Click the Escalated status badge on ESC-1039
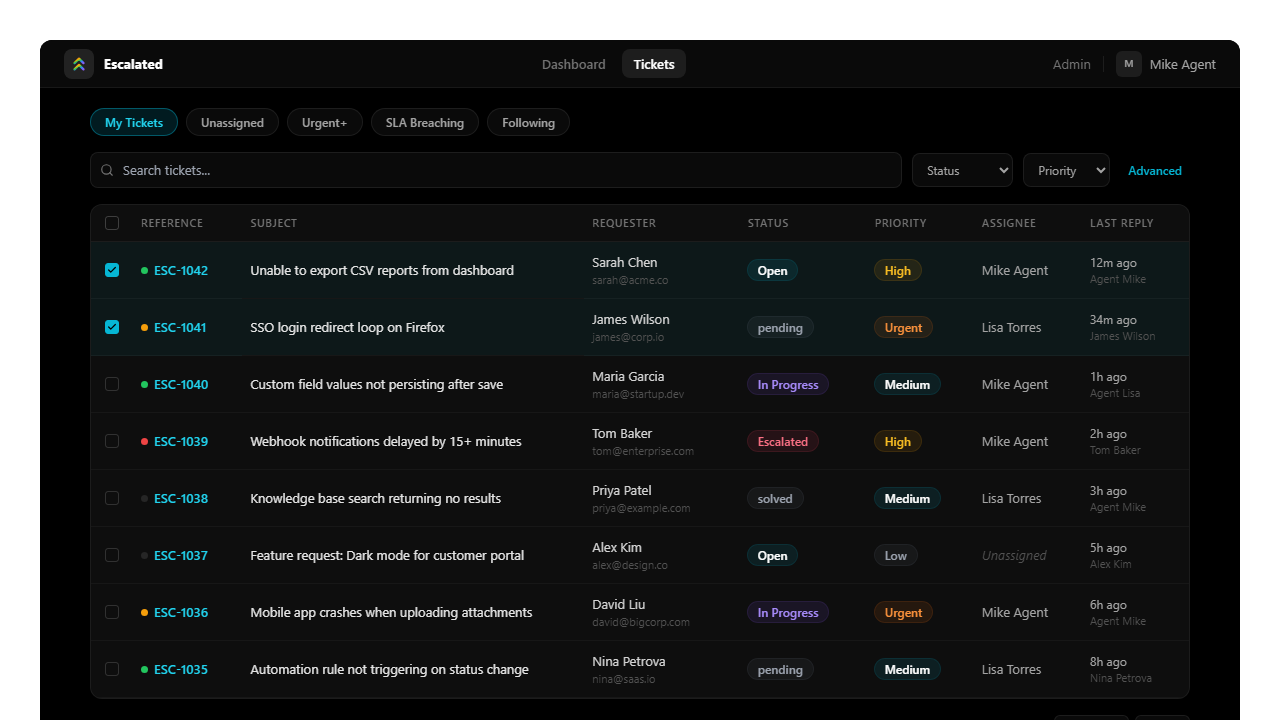This screenshot has height=720, width=1280. pos(783,441)
